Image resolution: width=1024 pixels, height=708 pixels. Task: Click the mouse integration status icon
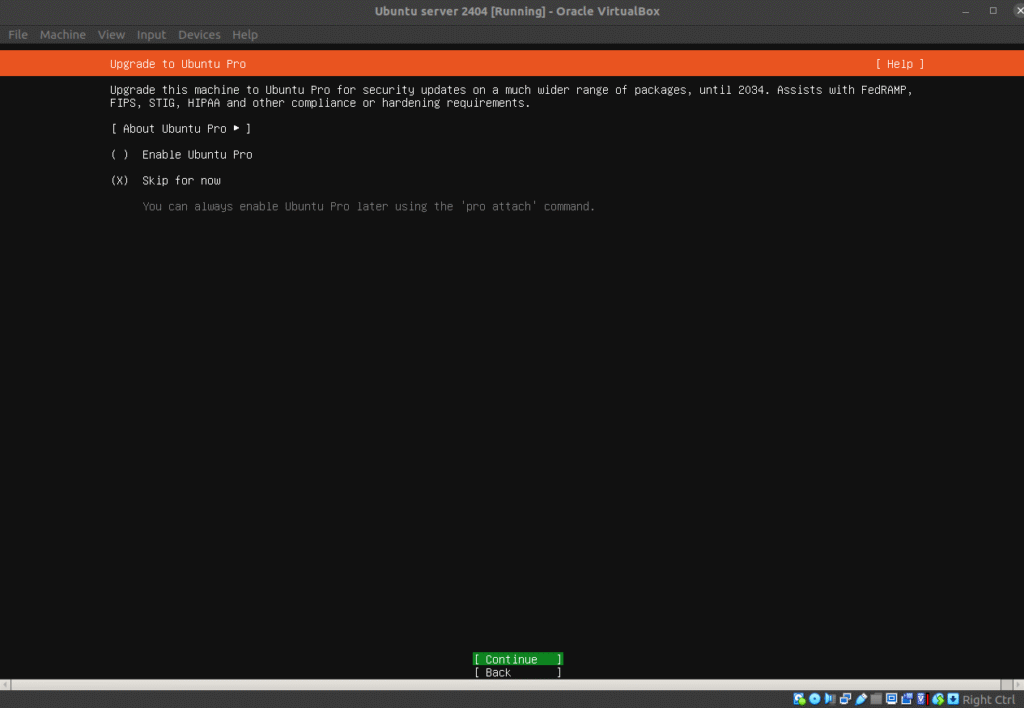938,699
